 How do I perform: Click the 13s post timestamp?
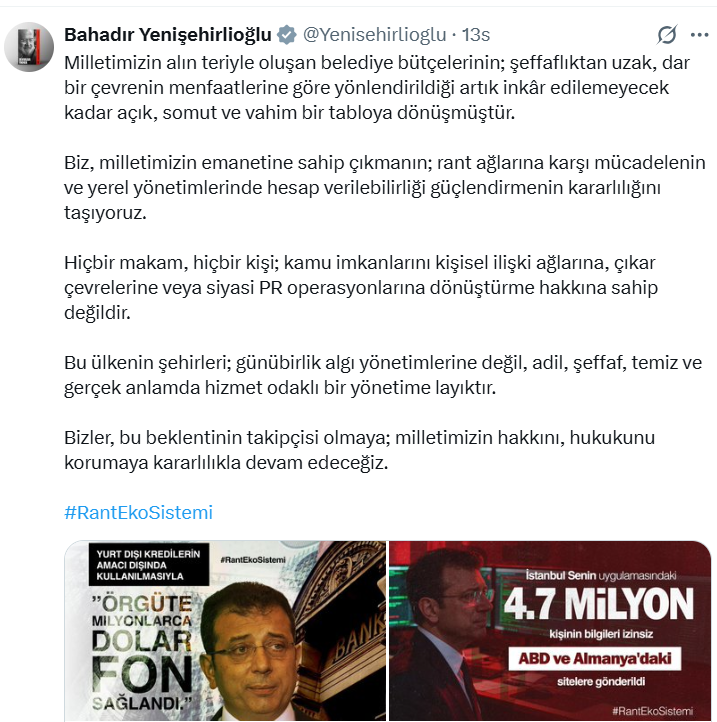pos(476,35)
